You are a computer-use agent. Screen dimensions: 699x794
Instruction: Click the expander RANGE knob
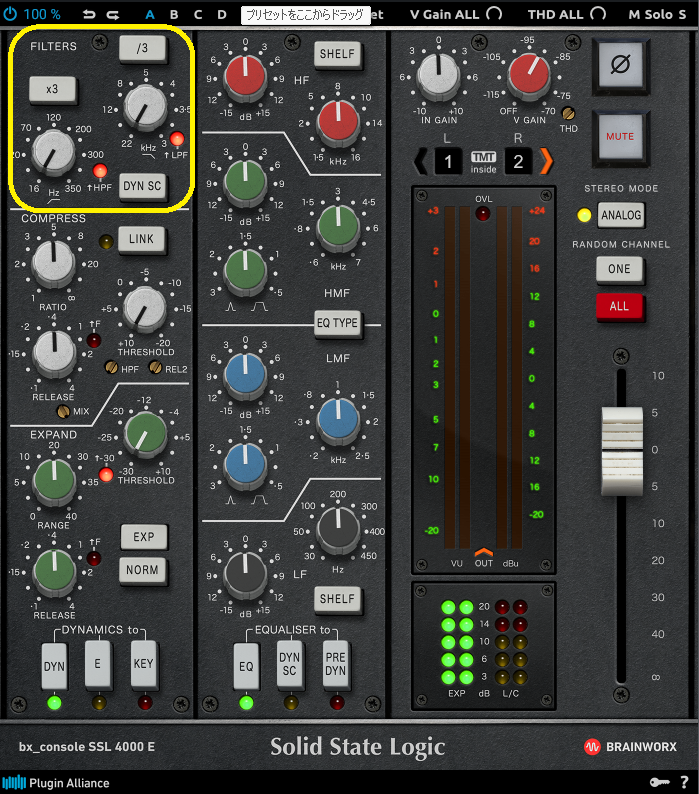pyautogui.click(x=54, y=482)
